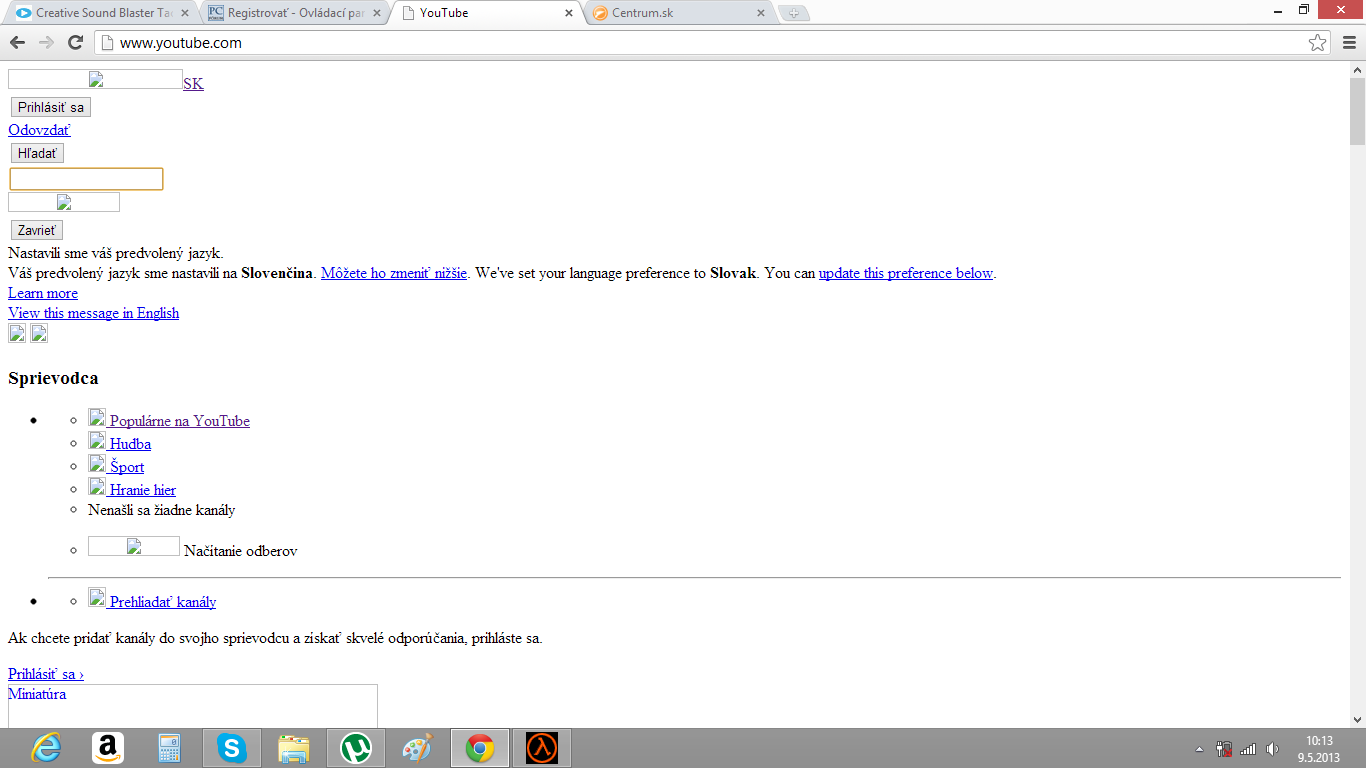Click the volume icon in system tray
The image size is (1366, 768).
tap(1272, 748)
